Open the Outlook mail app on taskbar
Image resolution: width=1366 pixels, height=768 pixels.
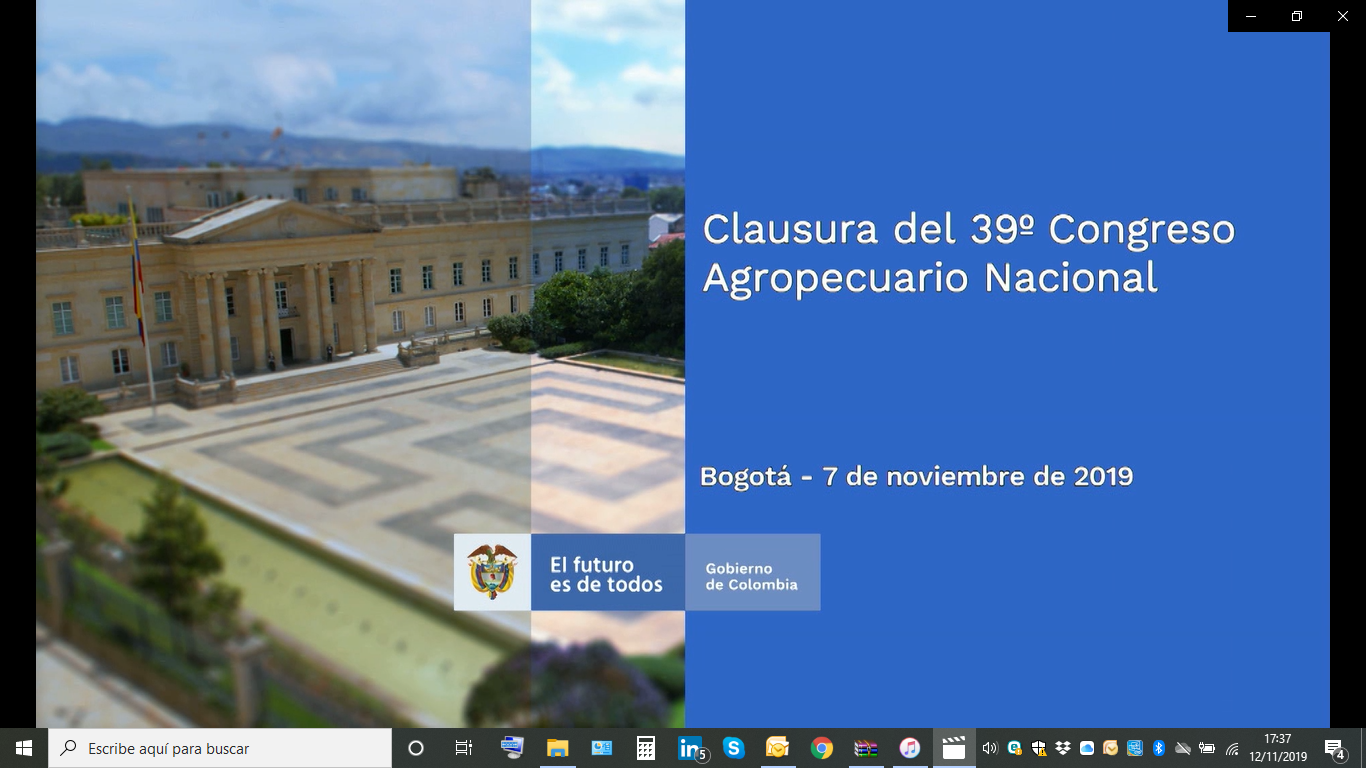click(x=778, y=748)
